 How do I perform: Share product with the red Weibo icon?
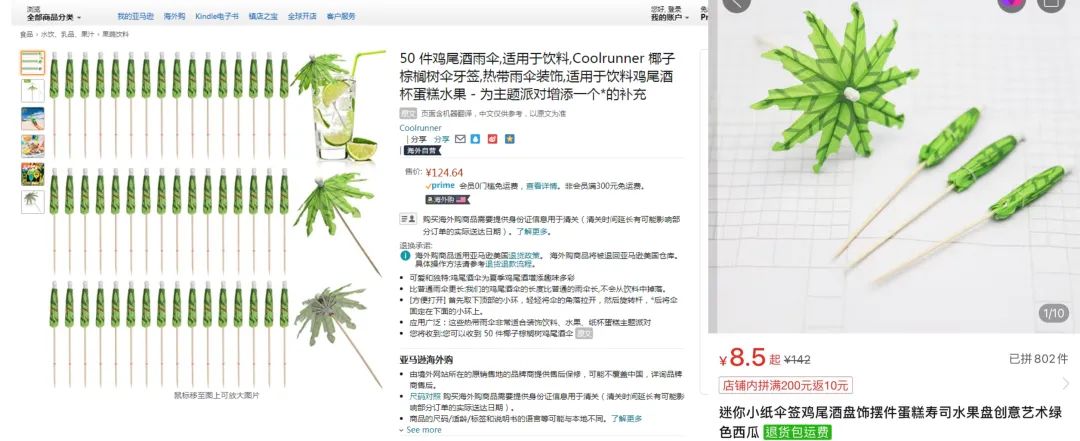(492, 139)
